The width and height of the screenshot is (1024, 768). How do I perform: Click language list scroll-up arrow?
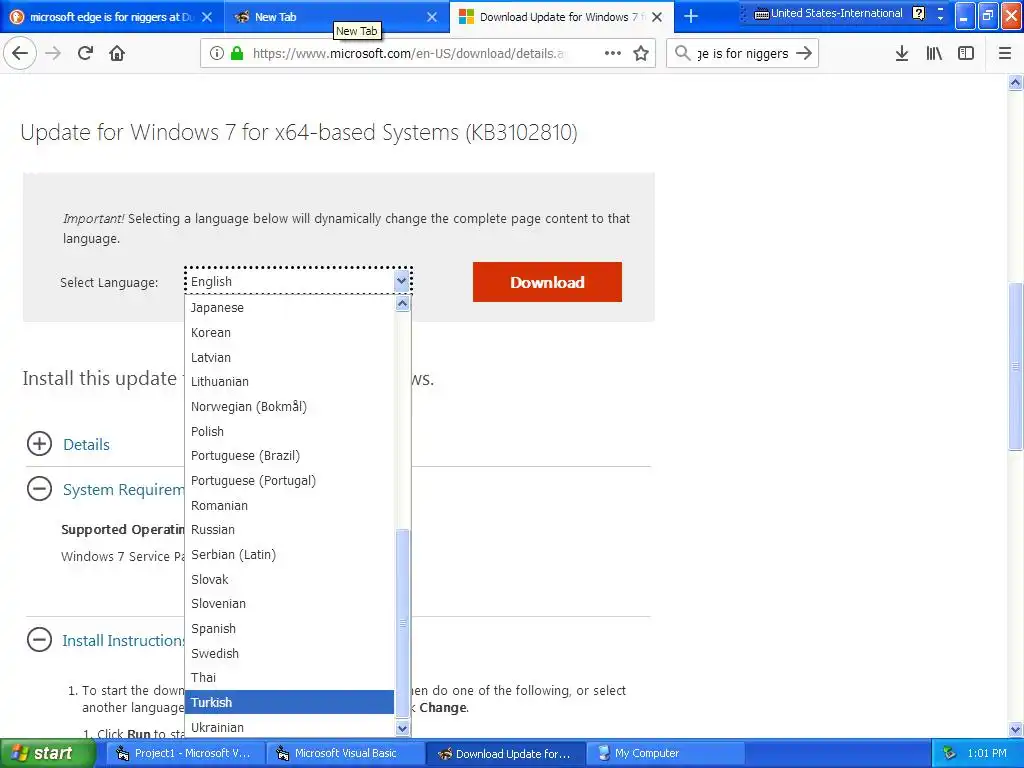[403, 304]
